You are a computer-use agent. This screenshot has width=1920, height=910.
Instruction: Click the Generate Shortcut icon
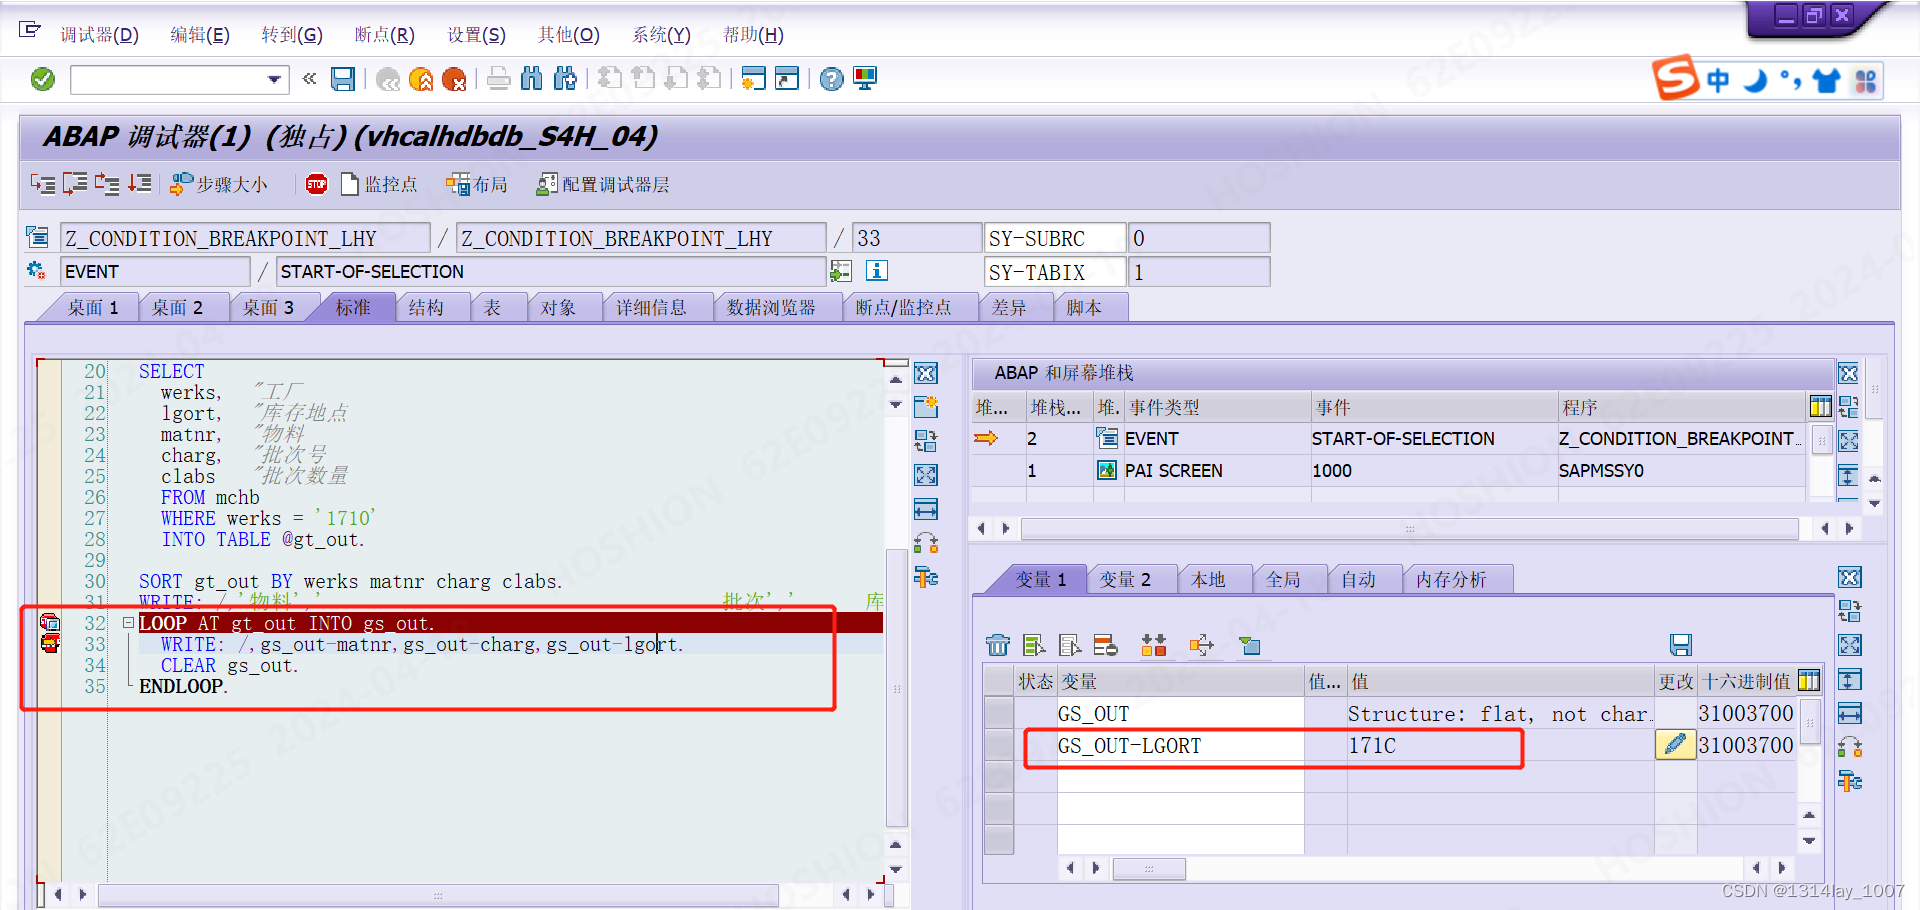tap(787, 79)
